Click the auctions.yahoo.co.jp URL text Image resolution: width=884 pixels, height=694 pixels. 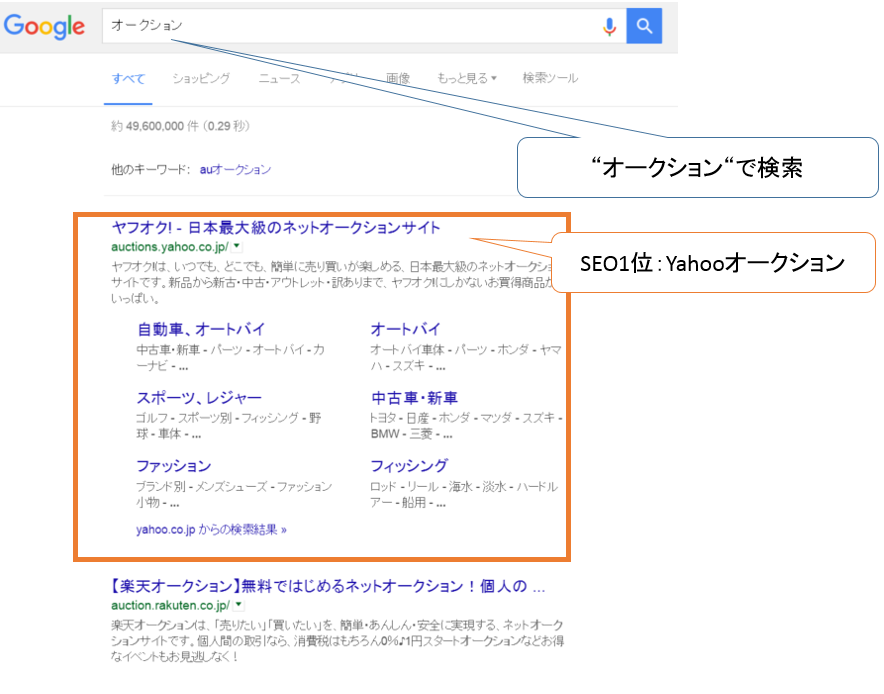pos(170,247)
